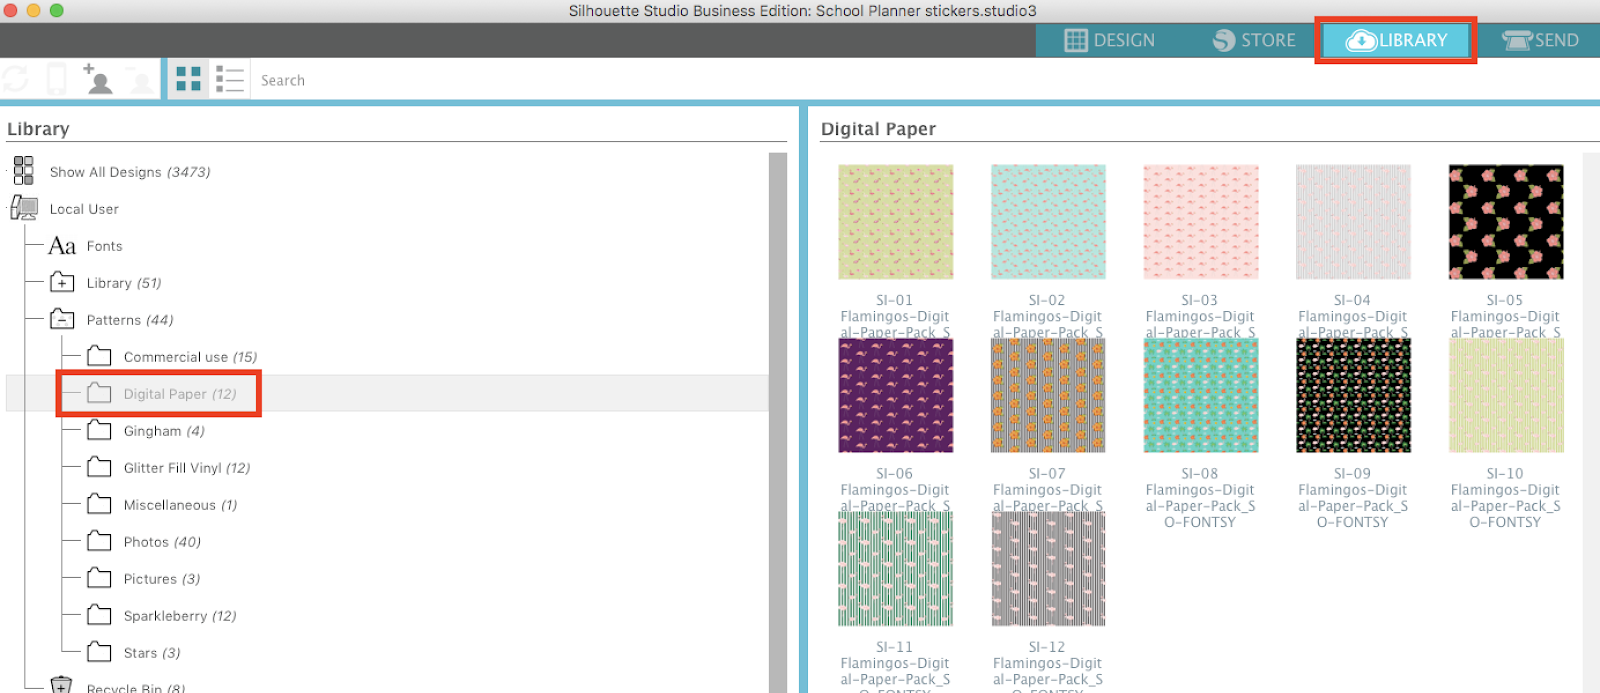Click the Sparkleberry folder icon
The image size is (1600, 693).
[x=99, y=614]
